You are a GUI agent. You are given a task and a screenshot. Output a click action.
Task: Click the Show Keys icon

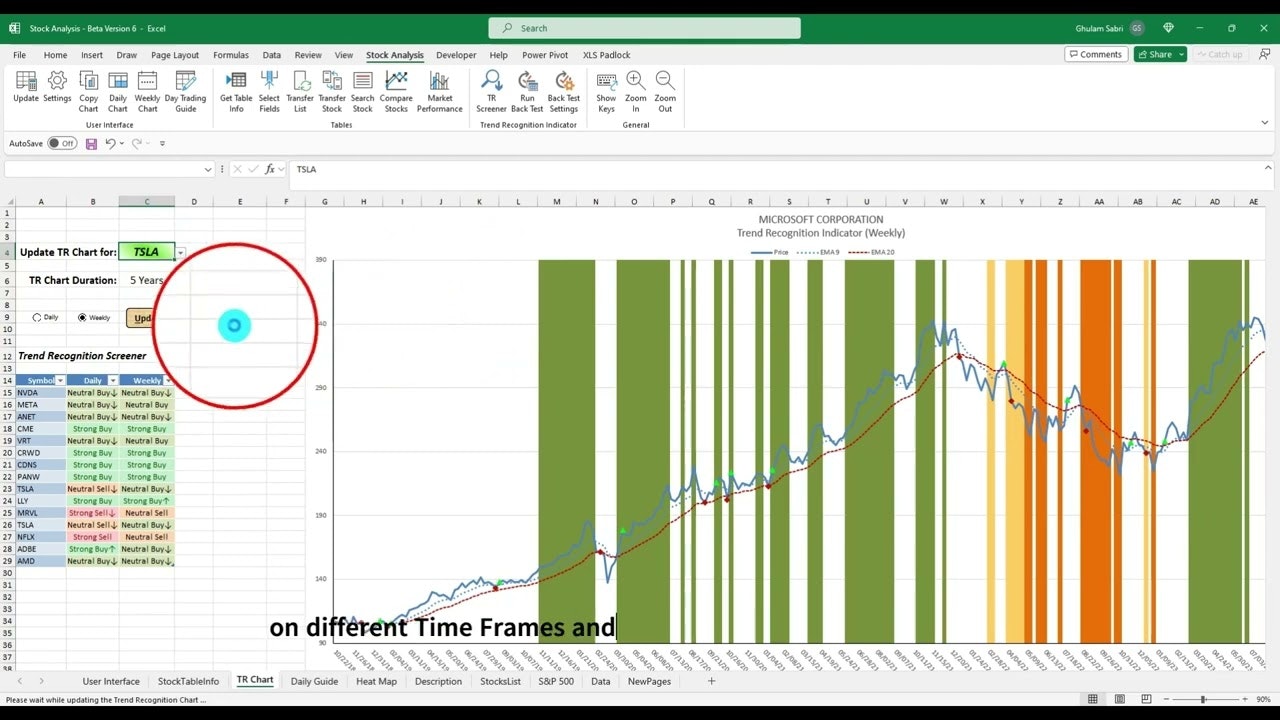(x=606, y=91)
